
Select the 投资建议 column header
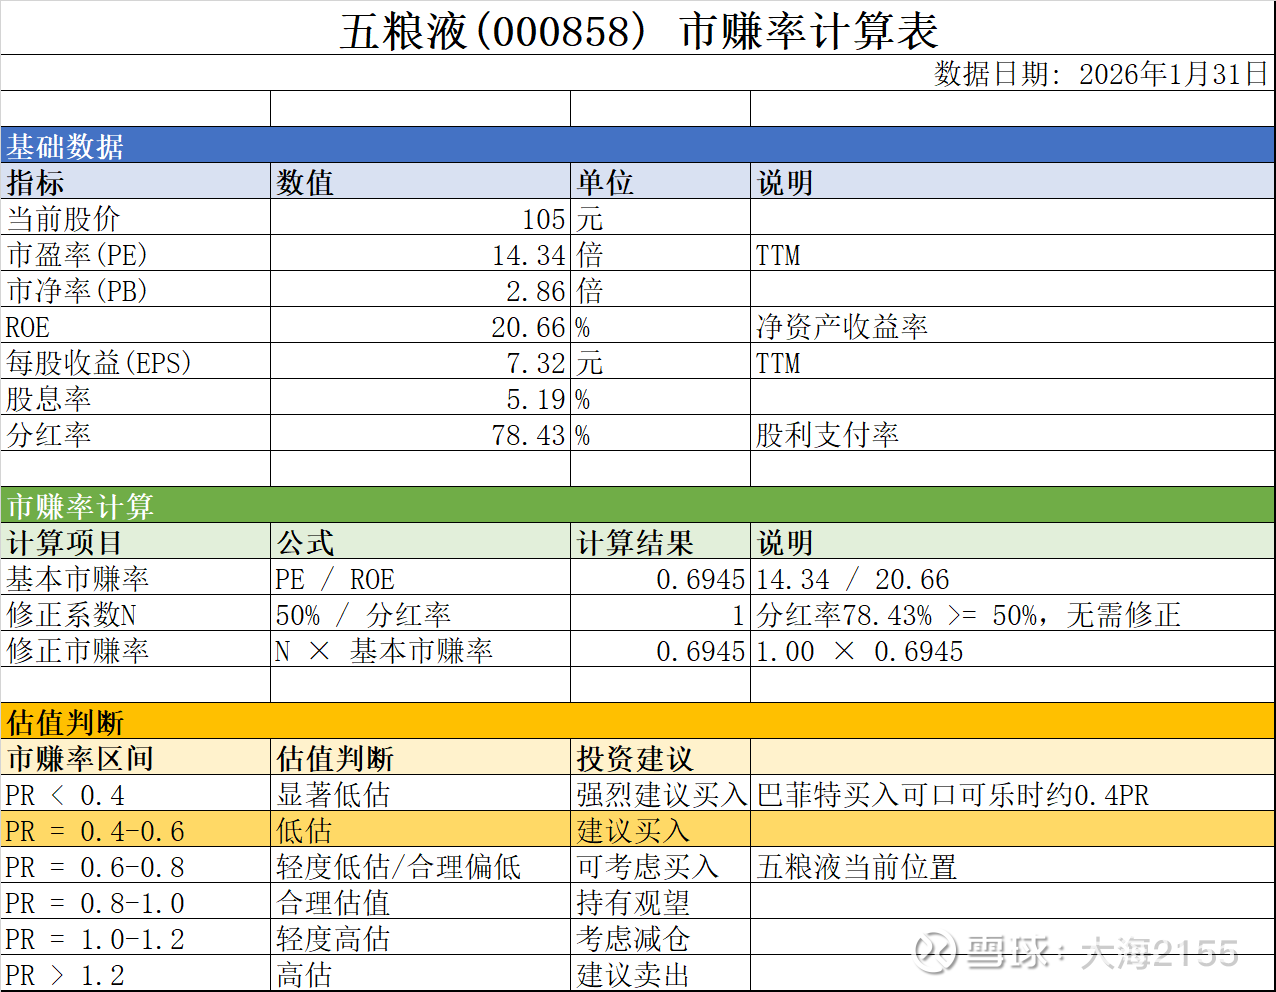(x=660, y=757)
